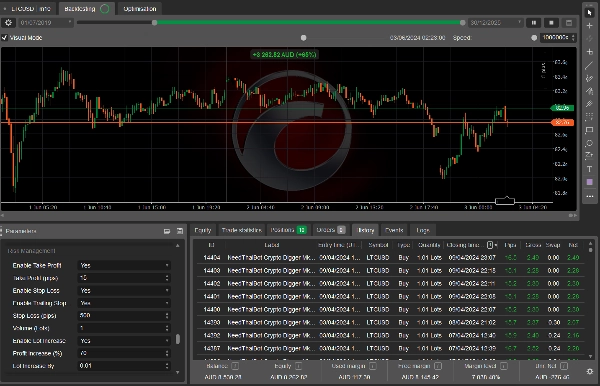
Task: Open the Events tab
Action: (x=394, y=230)
